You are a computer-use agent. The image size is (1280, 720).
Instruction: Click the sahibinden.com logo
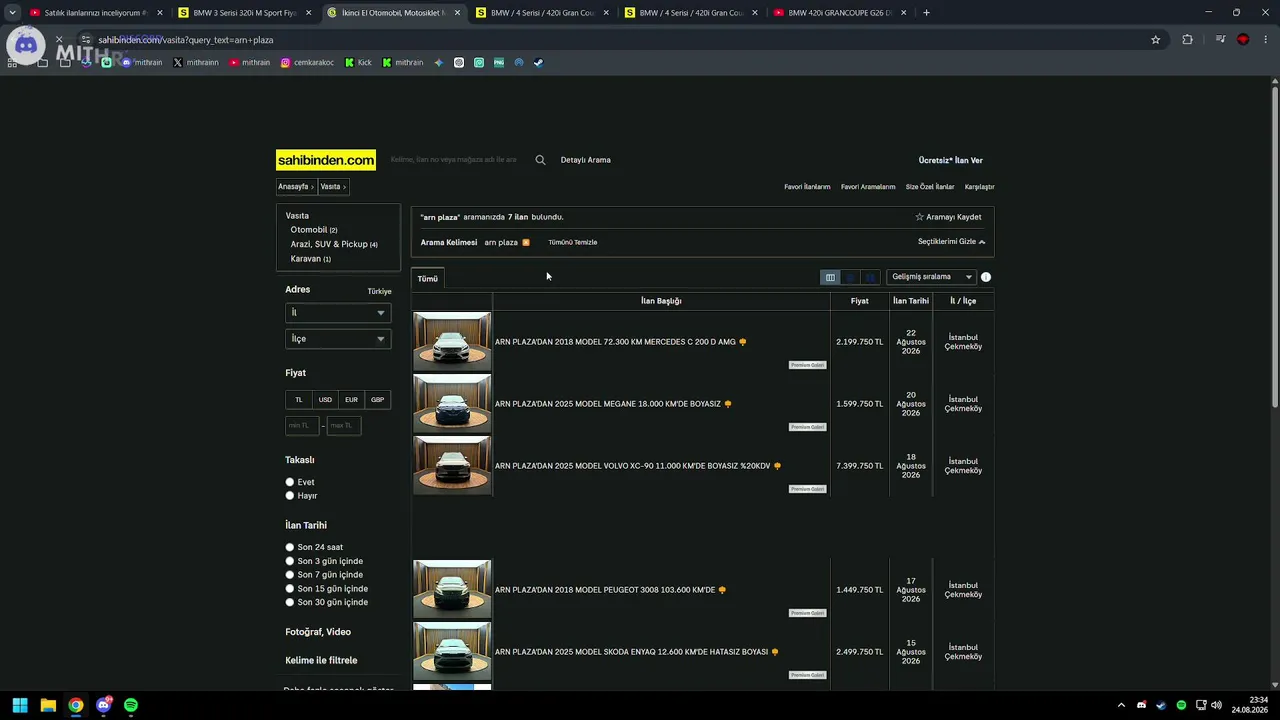[x=326, y=160]
